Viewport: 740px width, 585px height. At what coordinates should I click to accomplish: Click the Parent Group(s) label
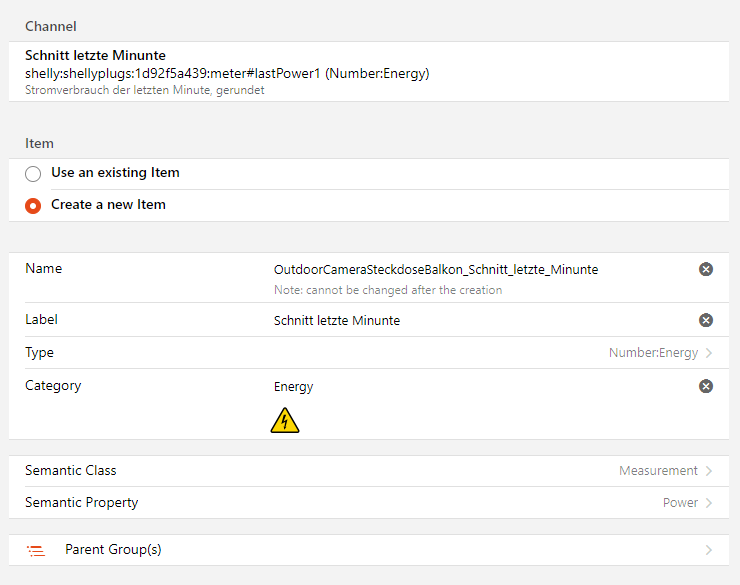pyautogui.click(x=113, y=550)
